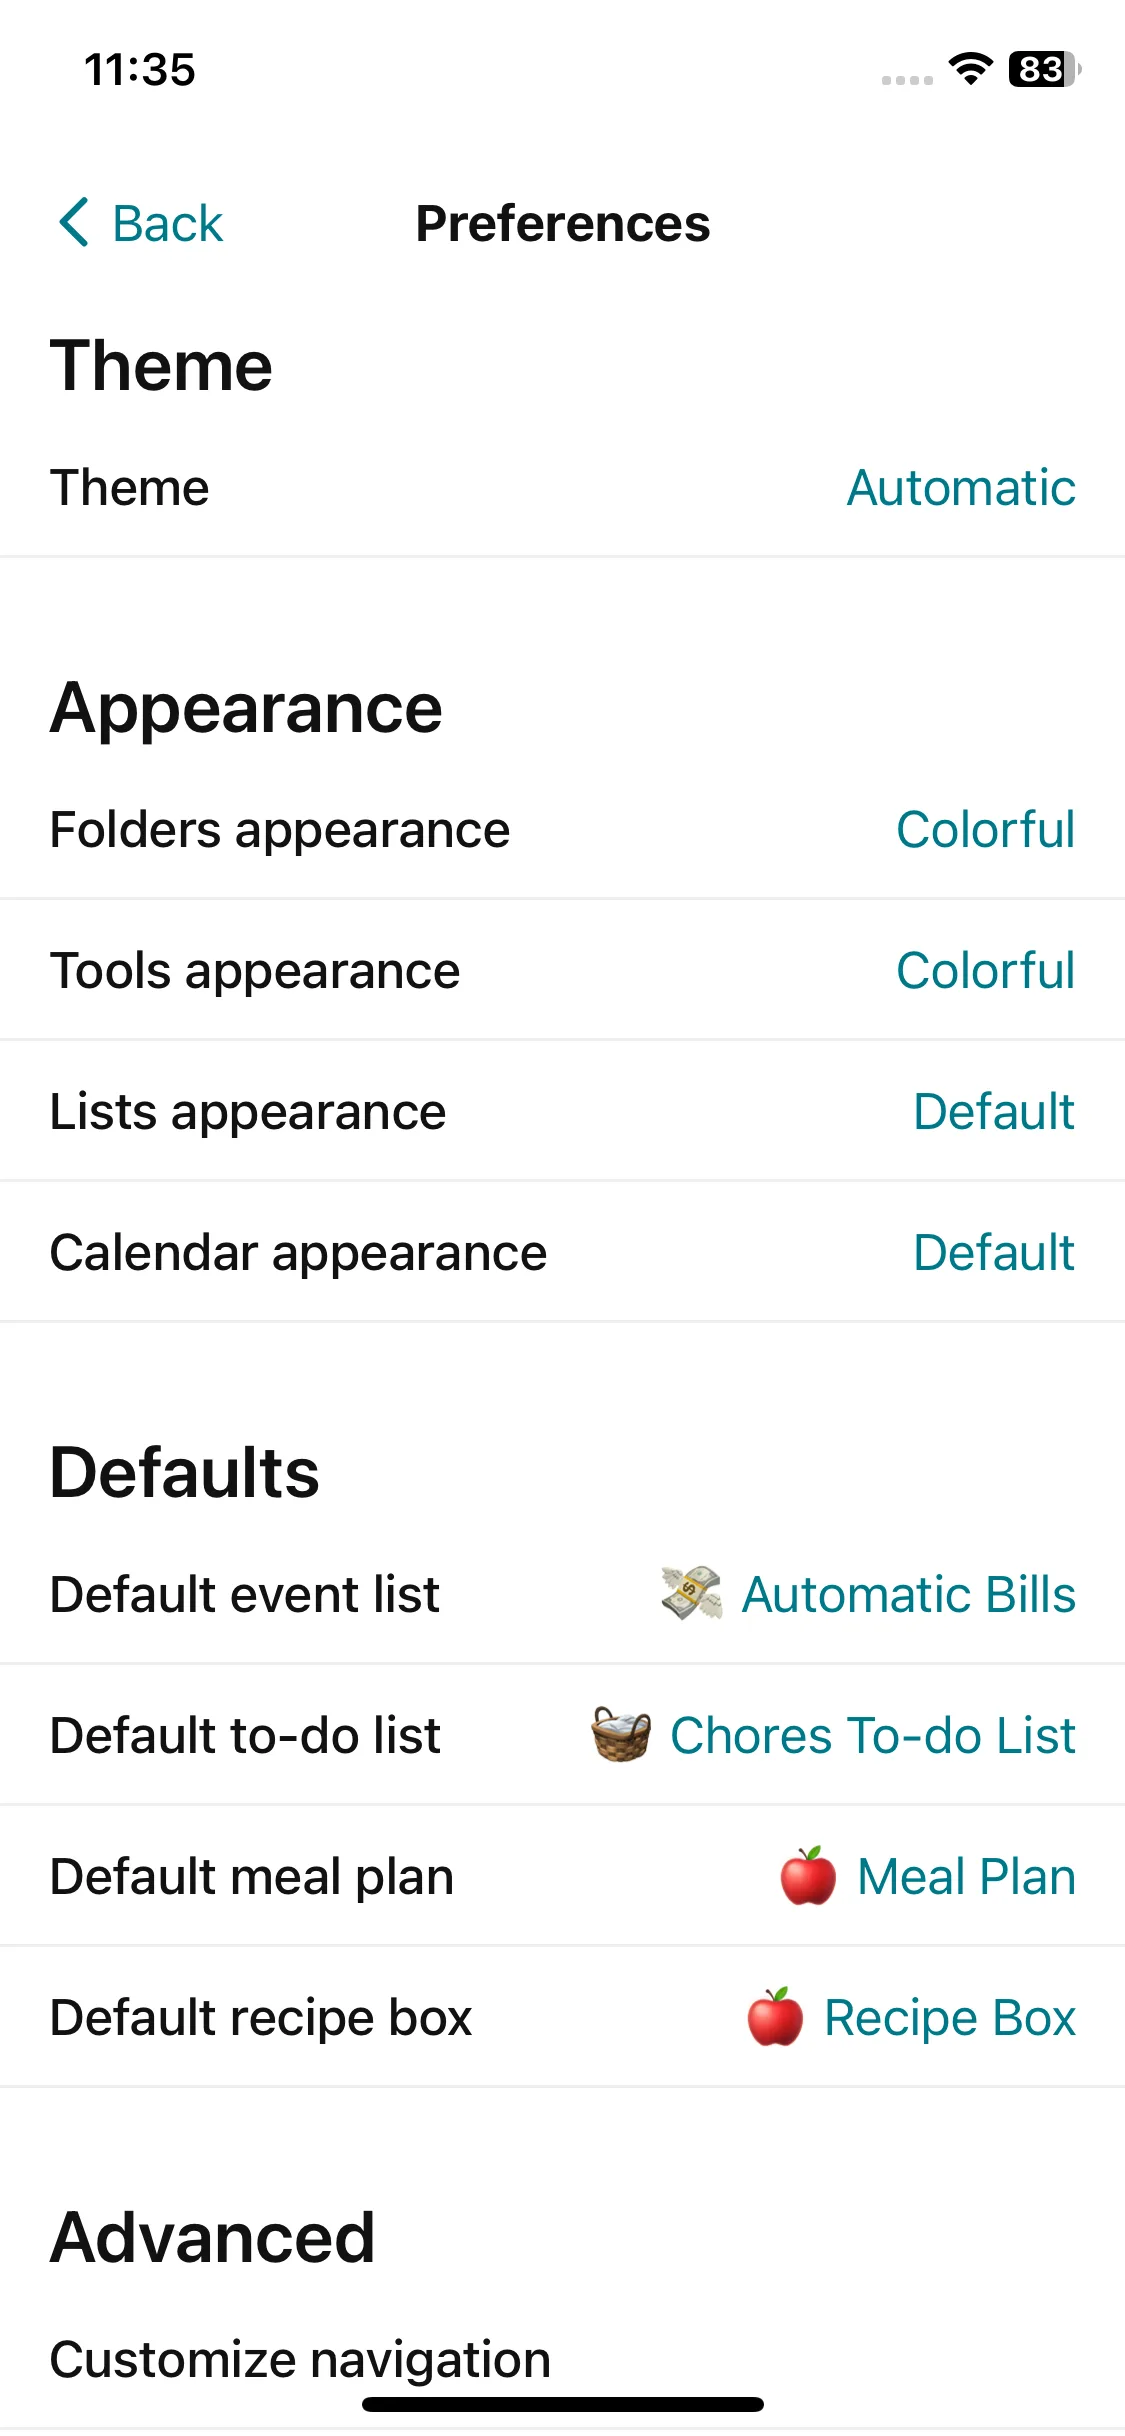
Task: Change Folders appearance from Colorful
Action: click(x=985, y=830)
